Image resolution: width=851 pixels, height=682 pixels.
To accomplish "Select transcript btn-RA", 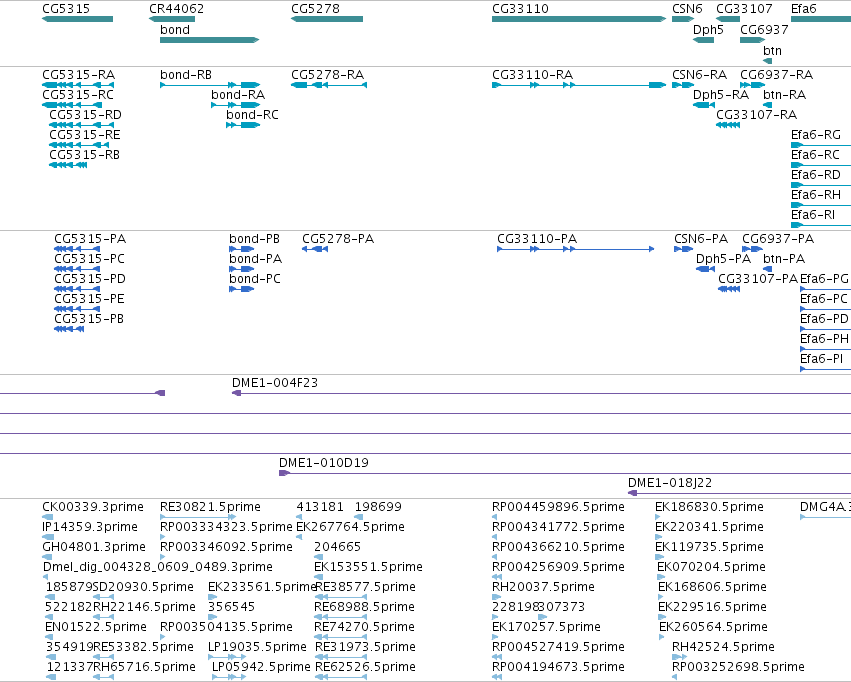I will coord(767,105).
